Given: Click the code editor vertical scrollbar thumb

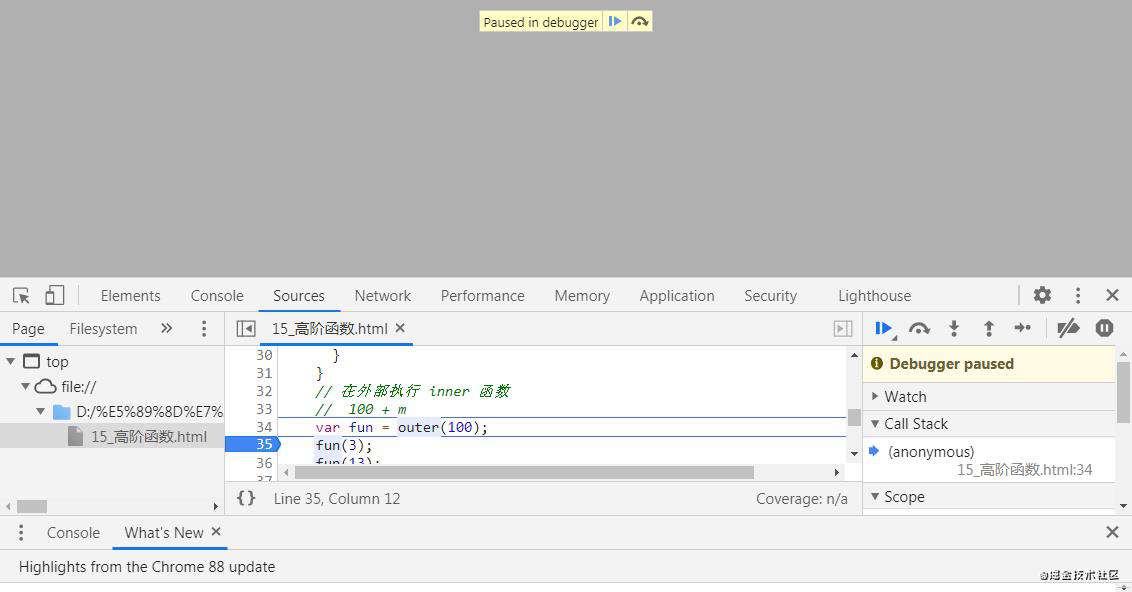Looking at the screenshot, I should coord(854,417).
